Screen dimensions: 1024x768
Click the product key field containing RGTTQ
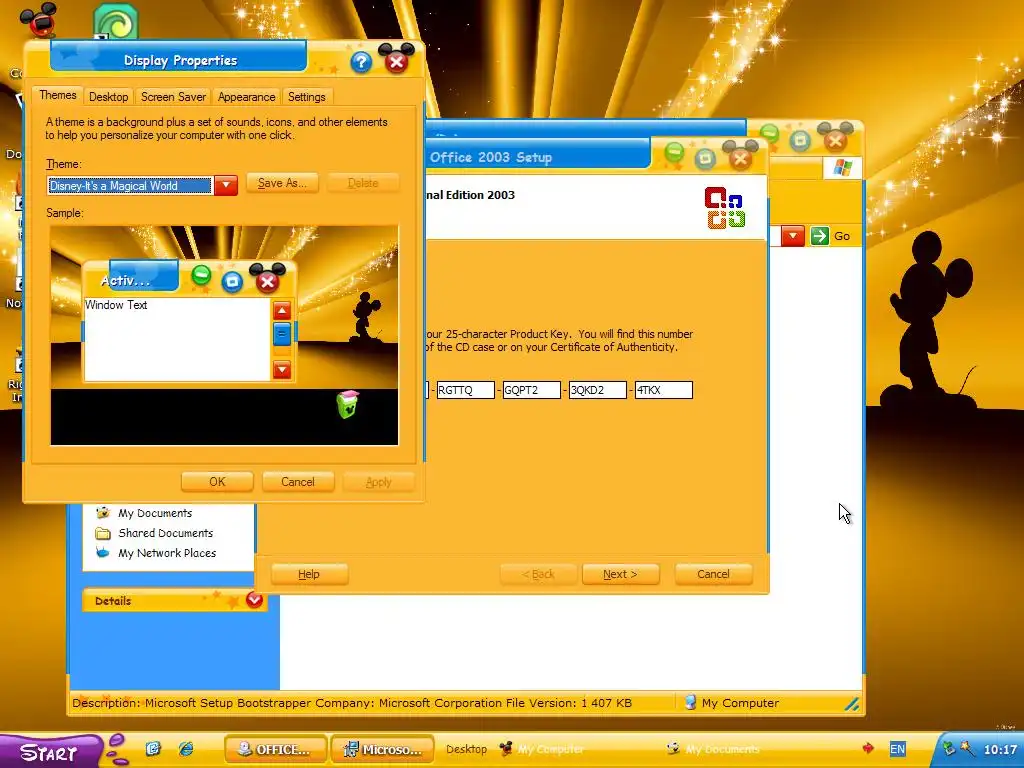[465, 390]
